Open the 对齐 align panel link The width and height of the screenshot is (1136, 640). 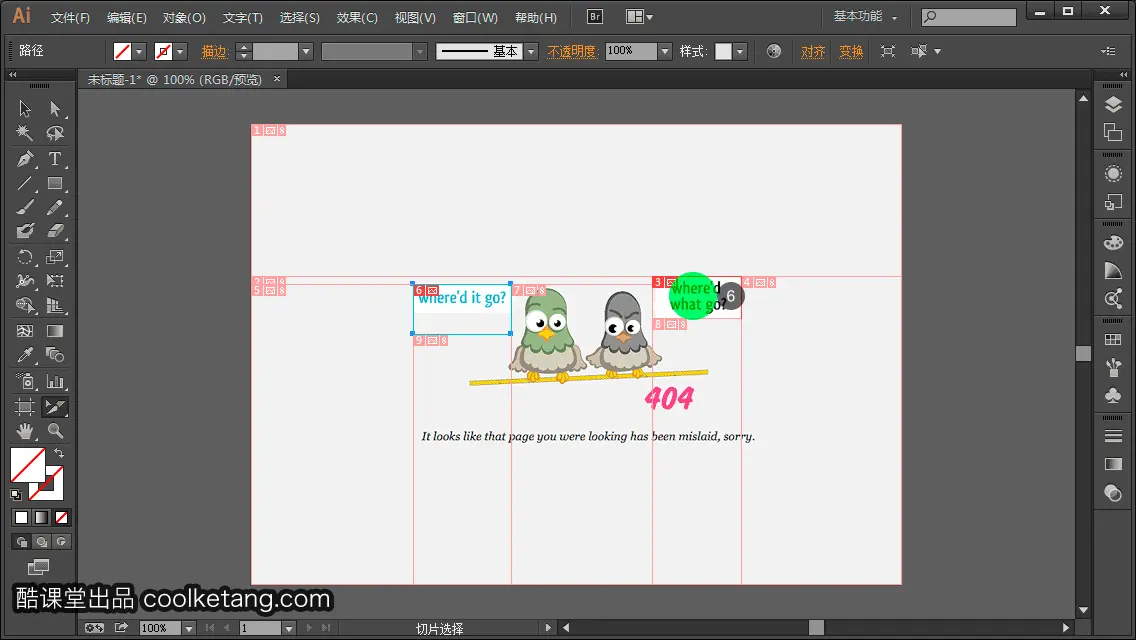(813, 51)
